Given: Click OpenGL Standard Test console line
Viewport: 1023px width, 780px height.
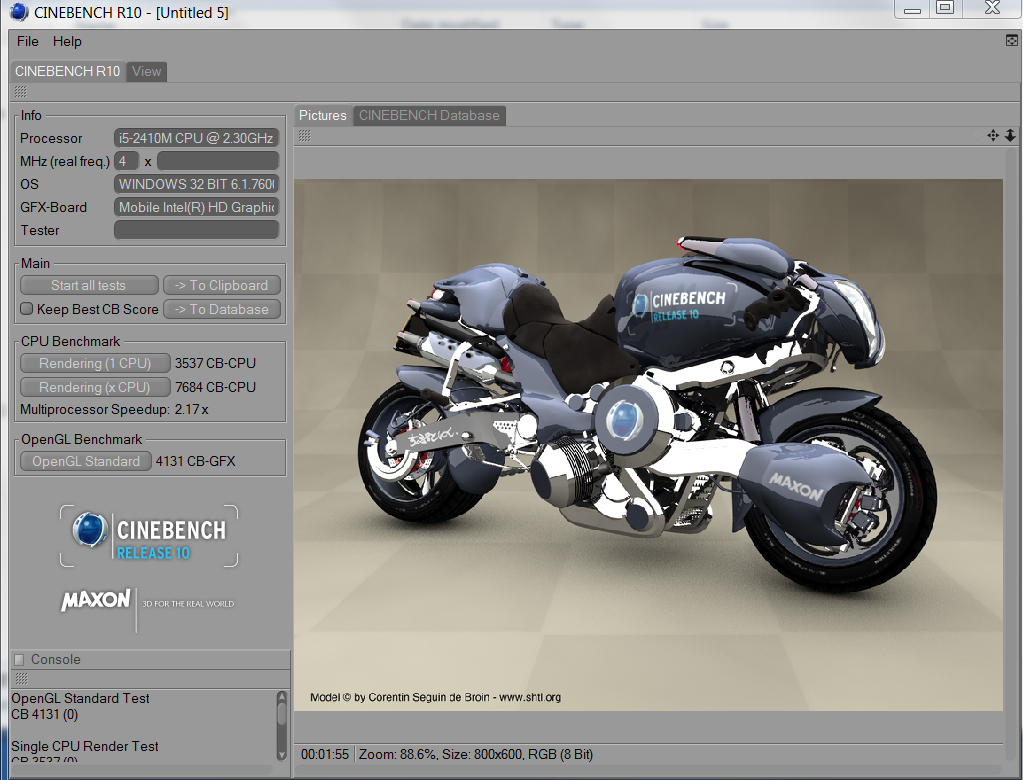Looking at the screenshot, I should [x=80, y=698].
